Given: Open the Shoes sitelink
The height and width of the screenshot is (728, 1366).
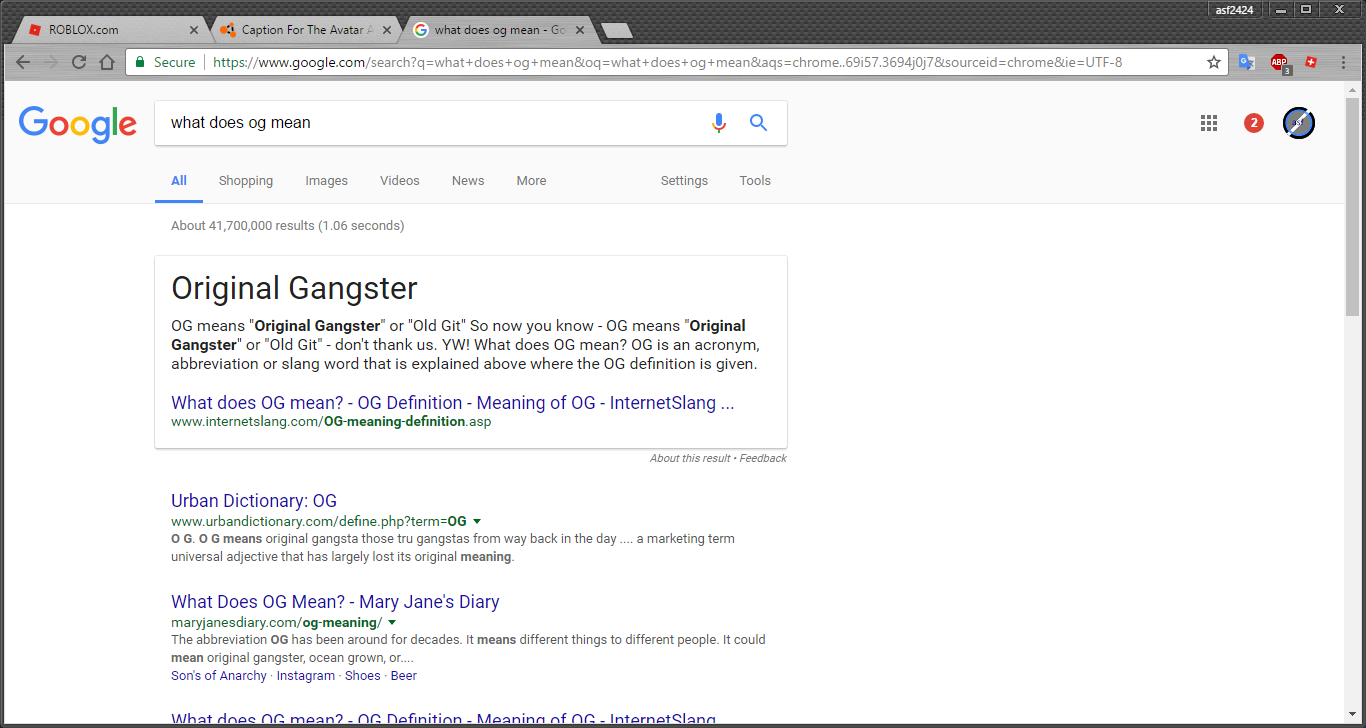Looking at the screenshot, I should coord(363,676).
